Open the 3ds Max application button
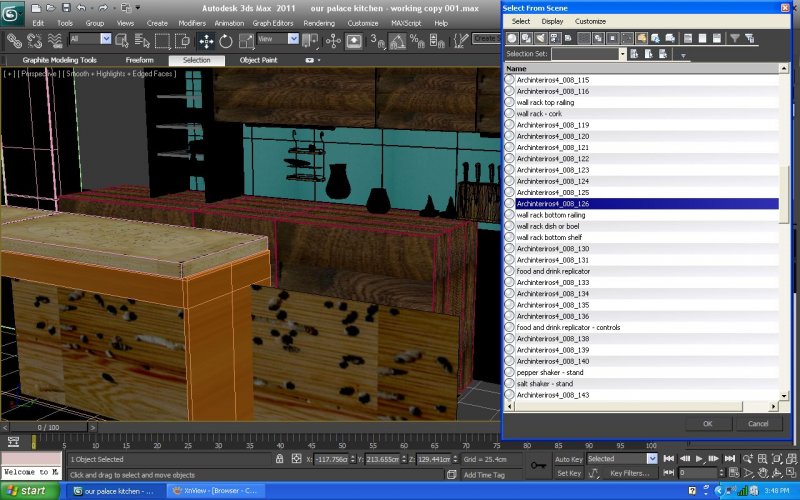The width and height of the screenshot is (800, 500). click(x=13, y=12)
